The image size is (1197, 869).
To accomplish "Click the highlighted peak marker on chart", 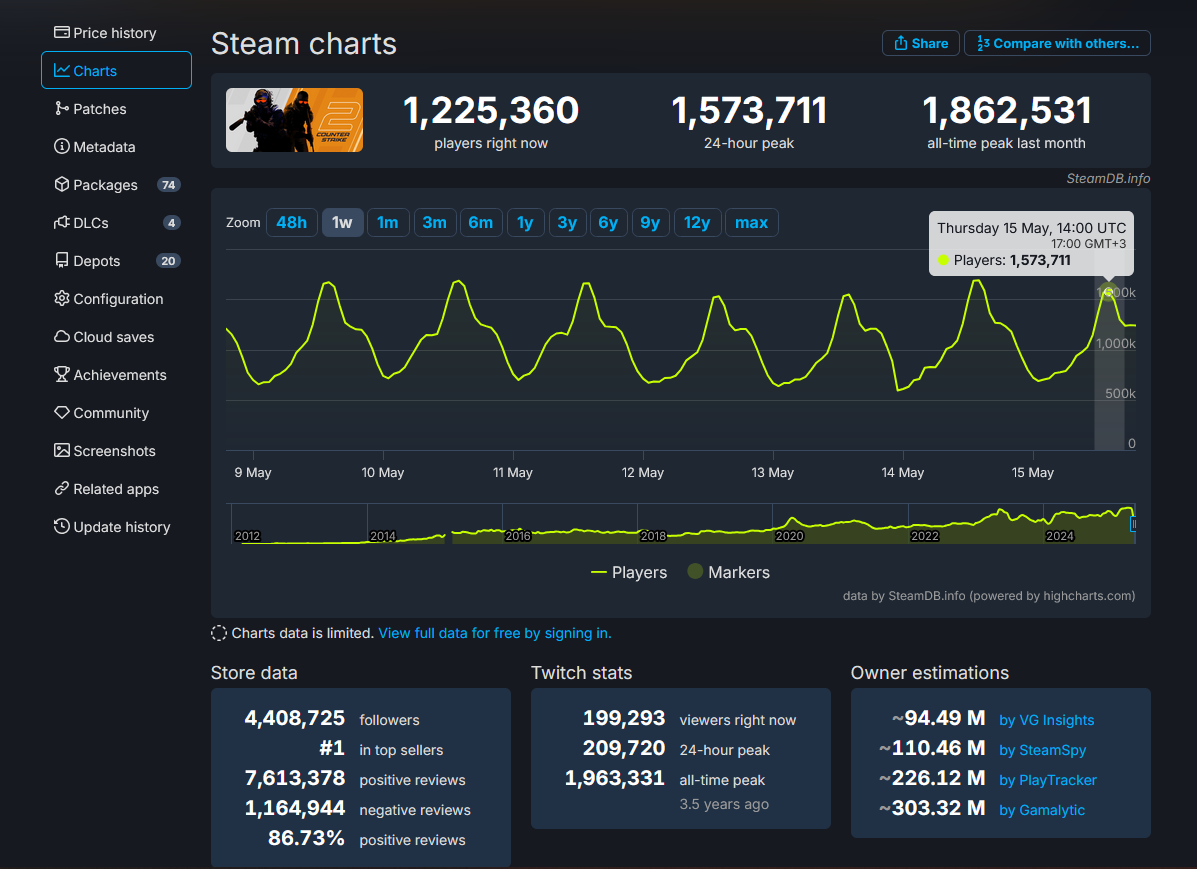I will point(1108,291).
